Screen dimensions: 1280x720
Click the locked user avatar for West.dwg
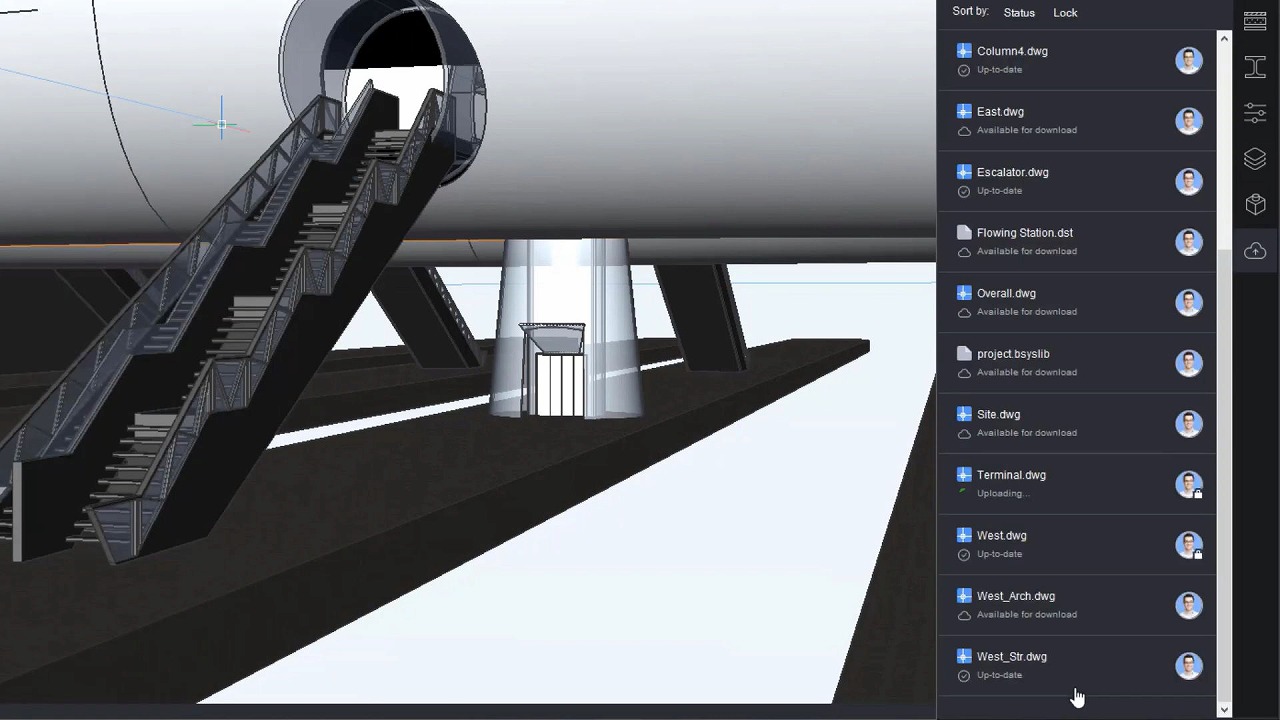tap(1189, 545)
